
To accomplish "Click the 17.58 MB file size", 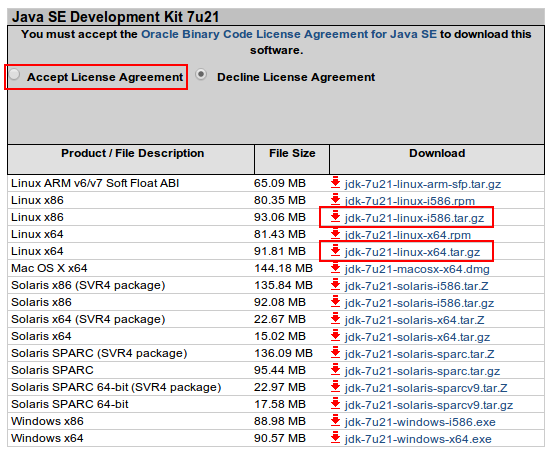I will coord(280,404).
